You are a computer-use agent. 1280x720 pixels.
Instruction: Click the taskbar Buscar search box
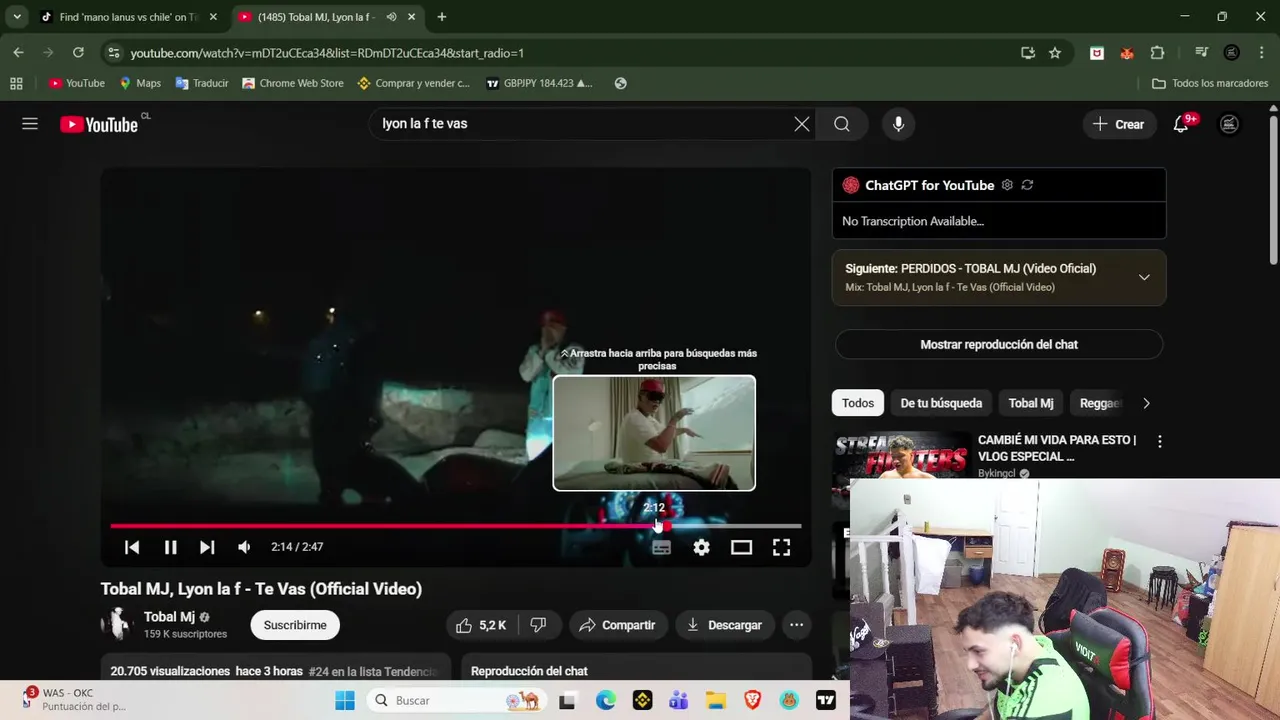[x=456, y=700]
